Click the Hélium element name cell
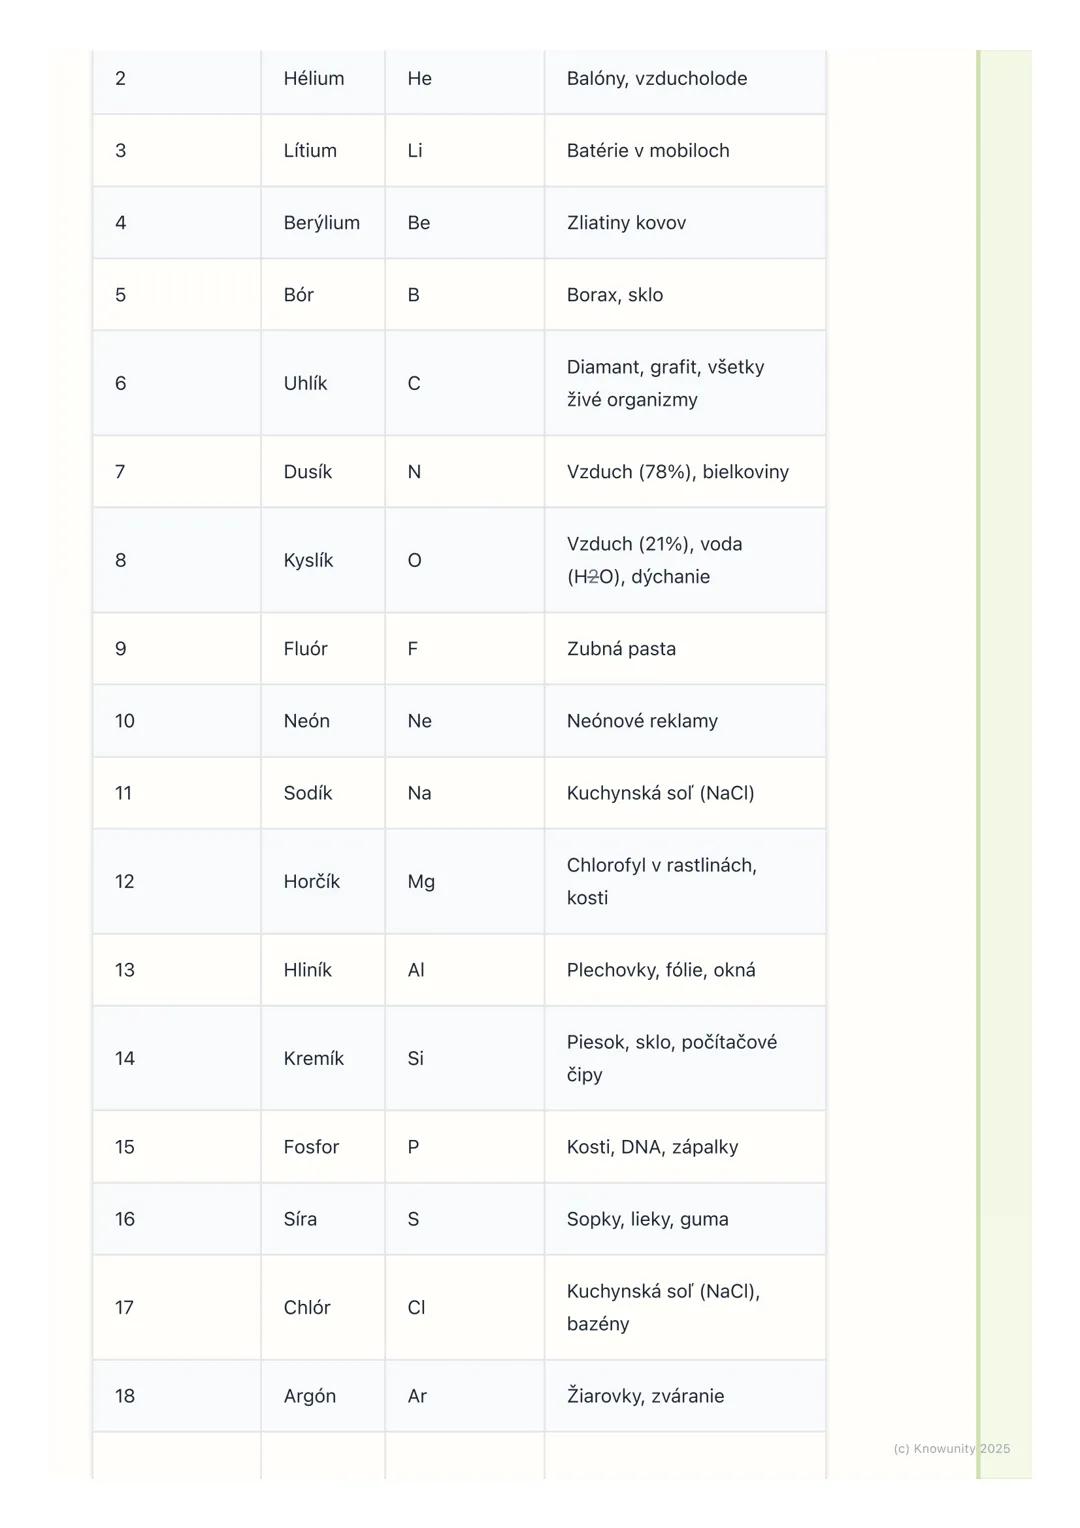Screen dimensions: 1080x1528 coord(314,79)
